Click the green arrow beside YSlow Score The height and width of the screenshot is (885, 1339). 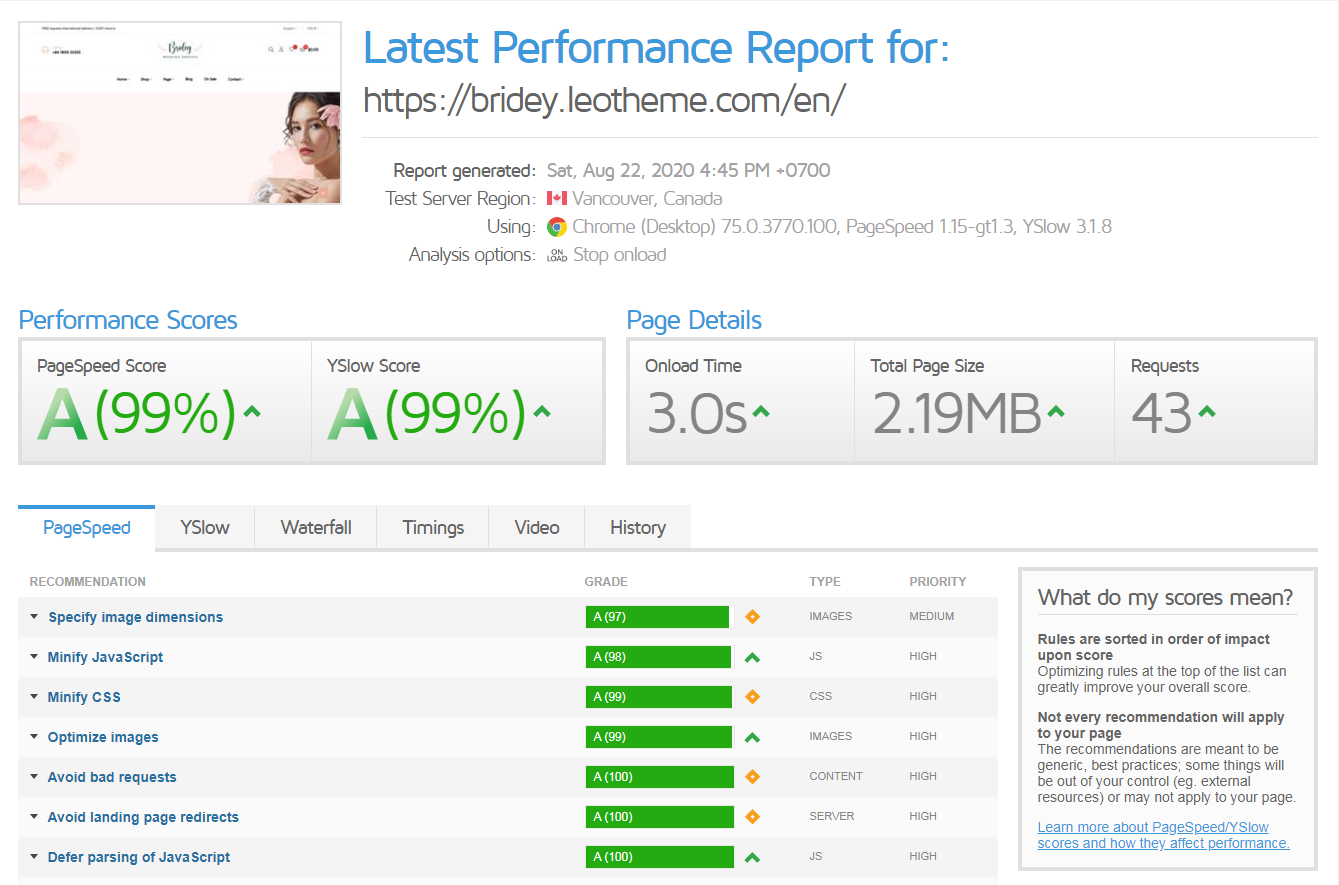[542, 411]
